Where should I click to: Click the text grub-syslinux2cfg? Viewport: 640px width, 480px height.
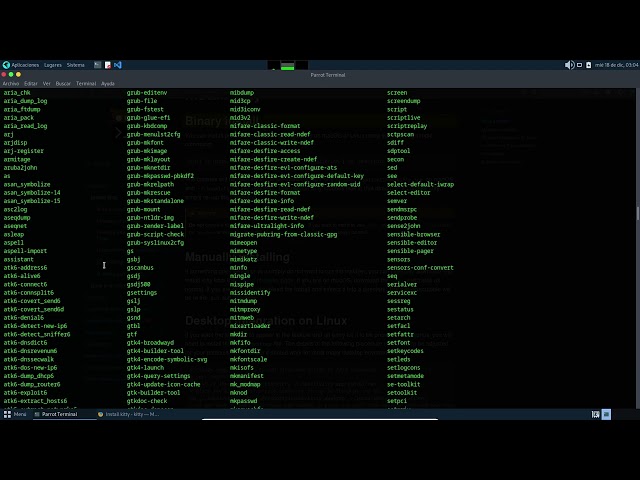(x=155, y=242)
